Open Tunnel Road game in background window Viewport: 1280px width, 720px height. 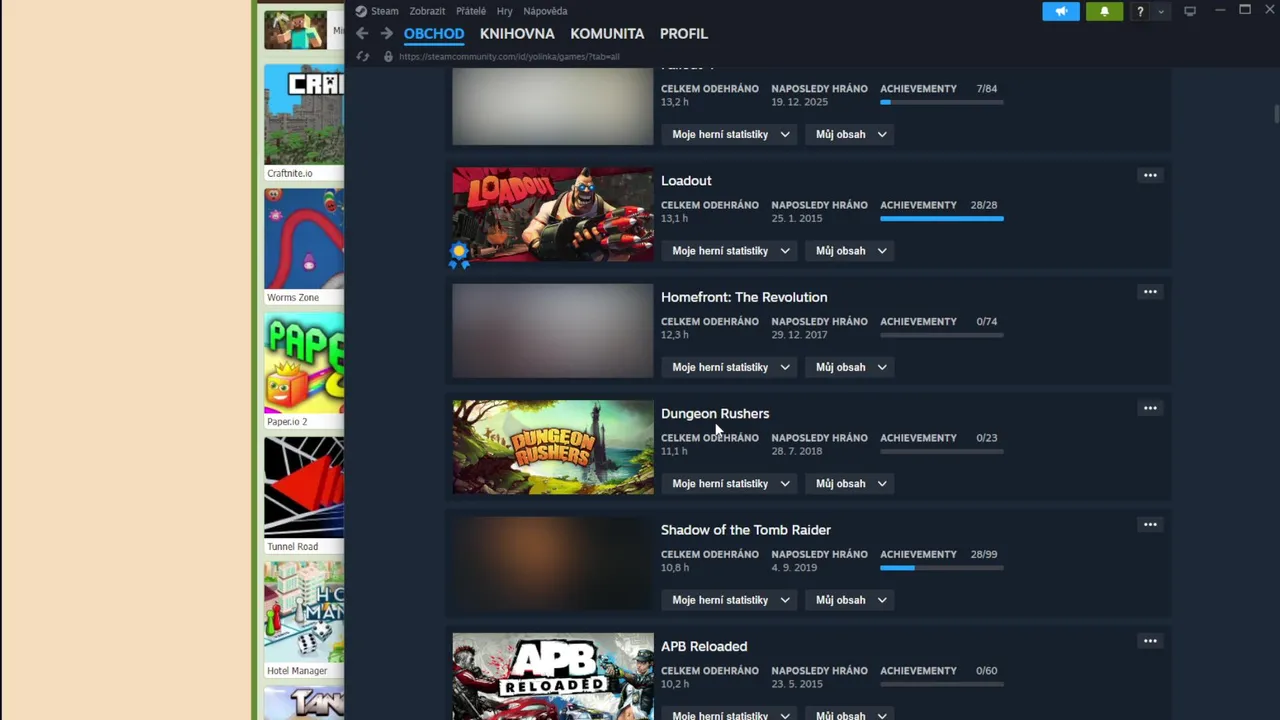[304, 495]
